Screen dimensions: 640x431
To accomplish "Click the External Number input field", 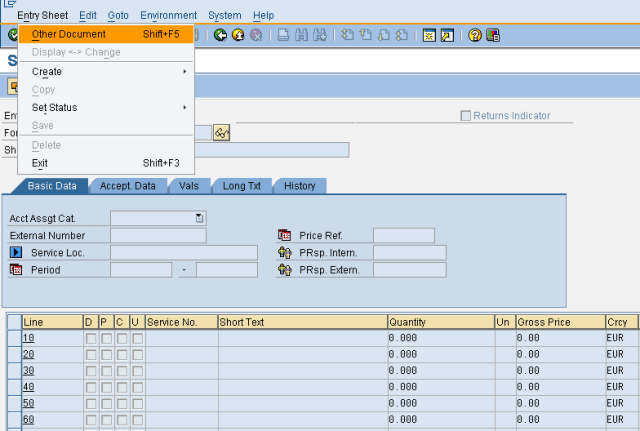I will 158,235.
